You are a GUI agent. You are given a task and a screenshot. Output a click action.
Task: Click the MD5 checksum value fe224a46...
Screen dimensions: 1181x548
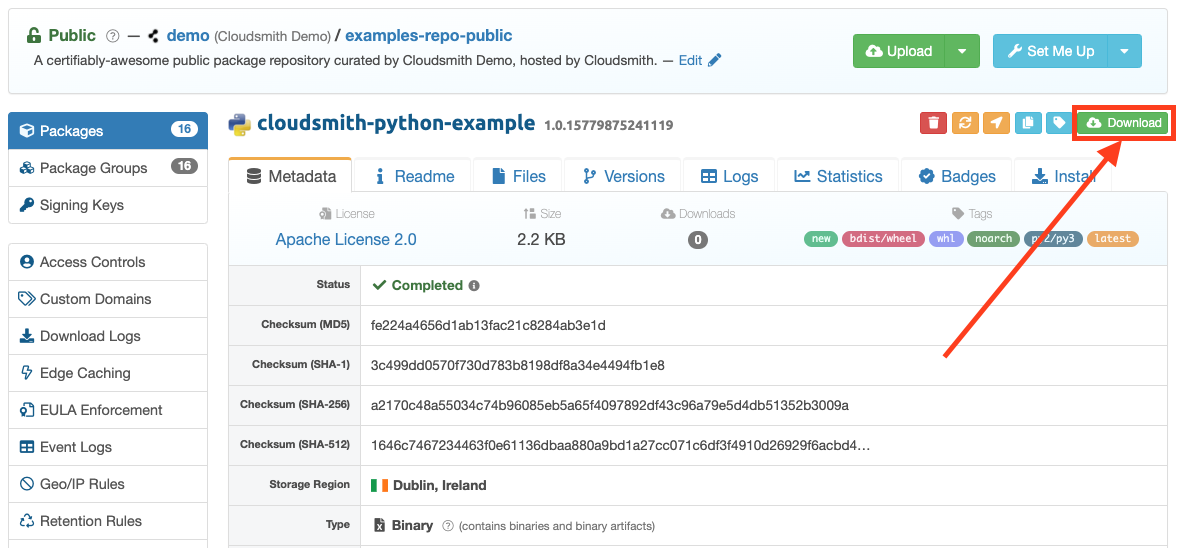tap(488, 326)
